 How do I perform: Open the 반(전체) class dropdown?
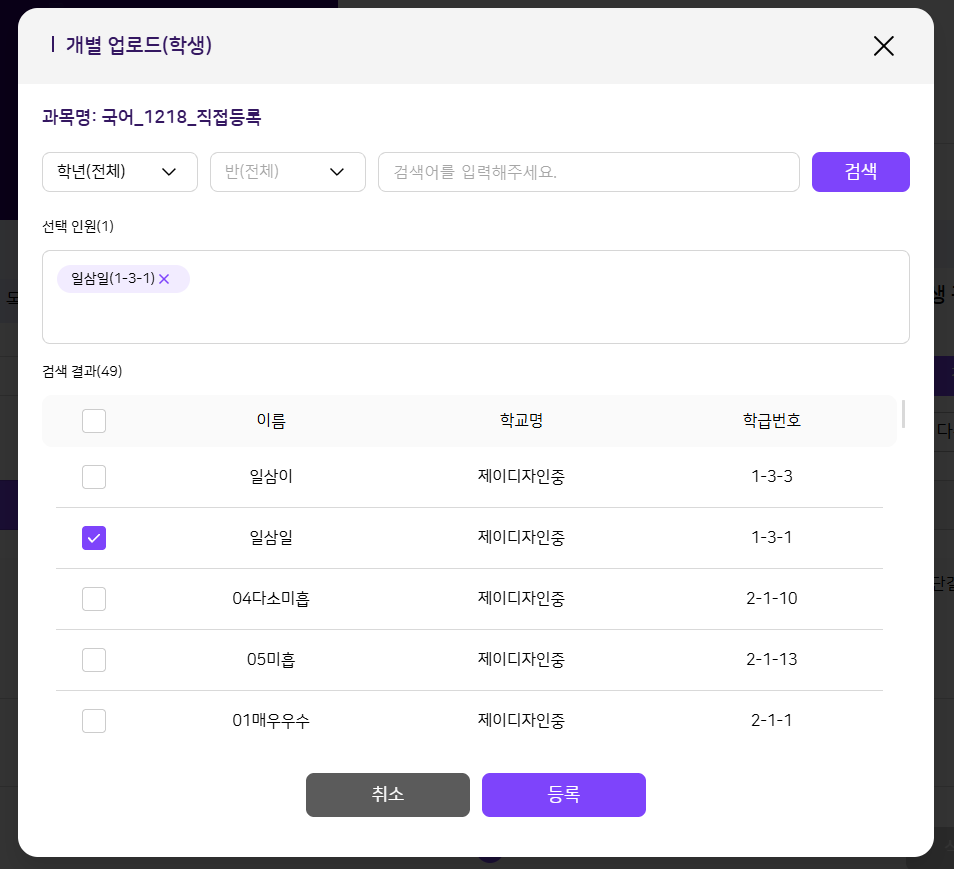pos(288,172)
